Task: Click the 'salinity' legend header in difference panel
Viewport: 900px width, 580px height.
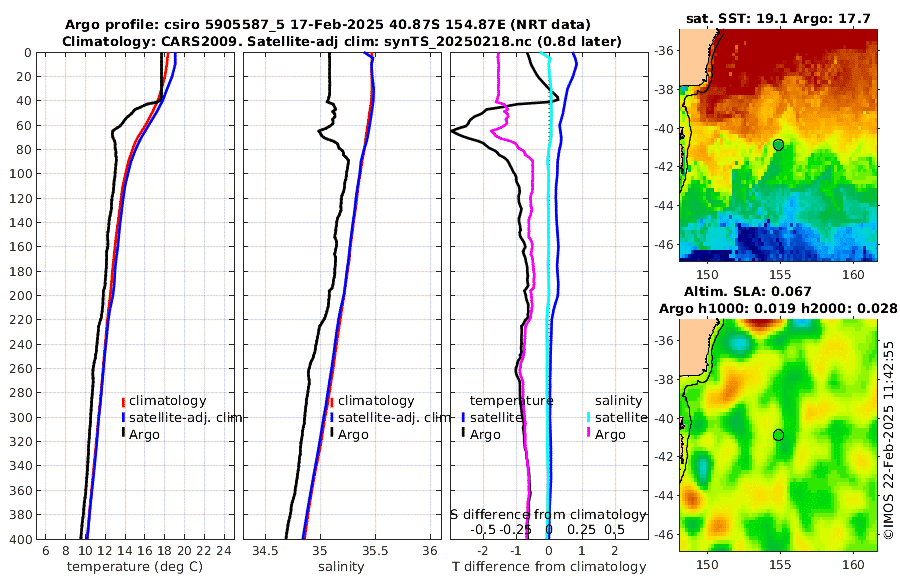Action: [x=618, y=401]
